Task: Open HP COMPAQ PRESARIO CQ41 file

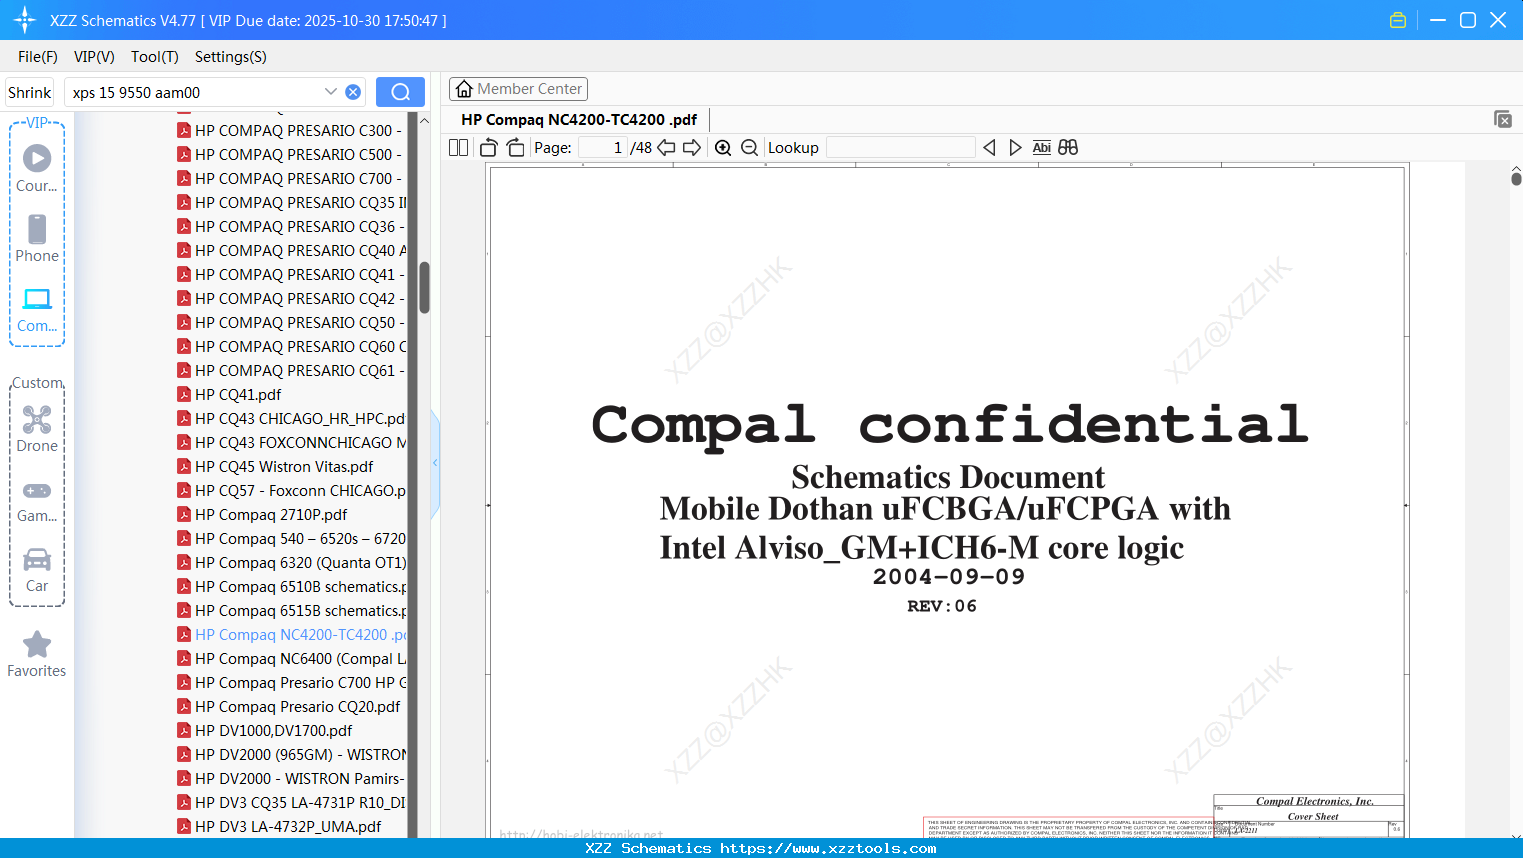Action: tap(291, 274)
